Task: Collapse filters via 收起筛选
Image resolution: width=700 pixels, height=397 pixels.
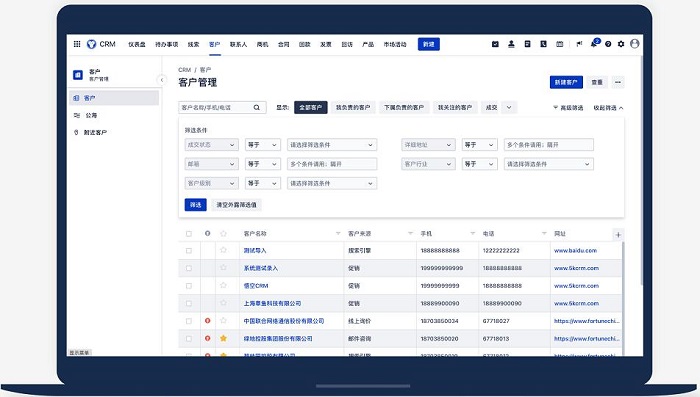Action: point(608,108)
